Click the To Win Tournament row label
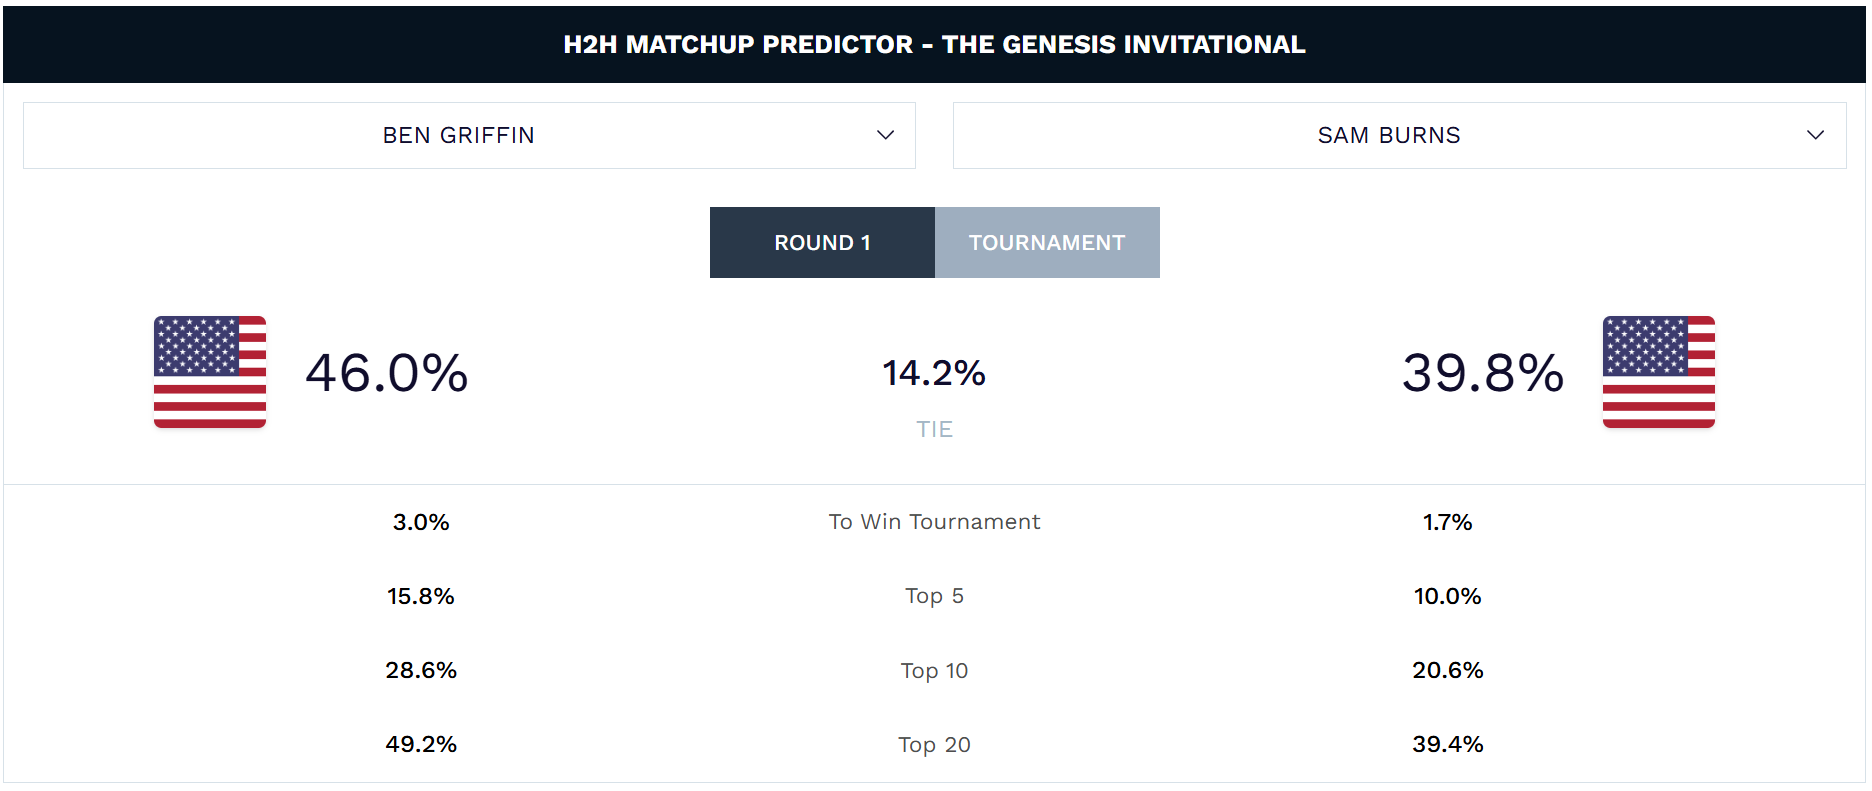This screenshot has height=791, width=1872. 934,522
